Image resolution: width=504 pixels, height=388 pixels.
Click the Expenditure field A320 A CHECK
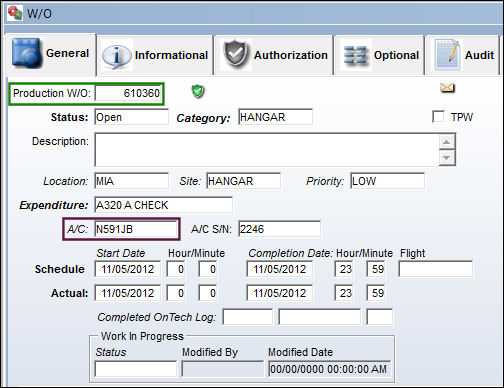(x=164, y=205)
